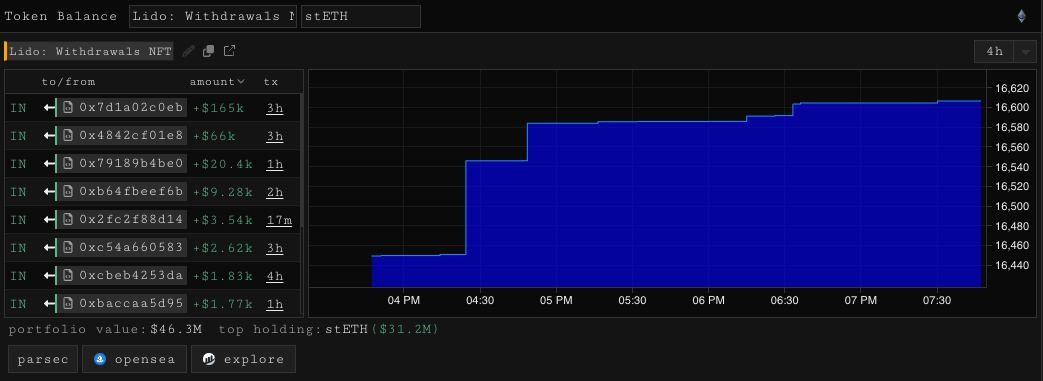Select address 0x79189b4be0

[131, 164]
